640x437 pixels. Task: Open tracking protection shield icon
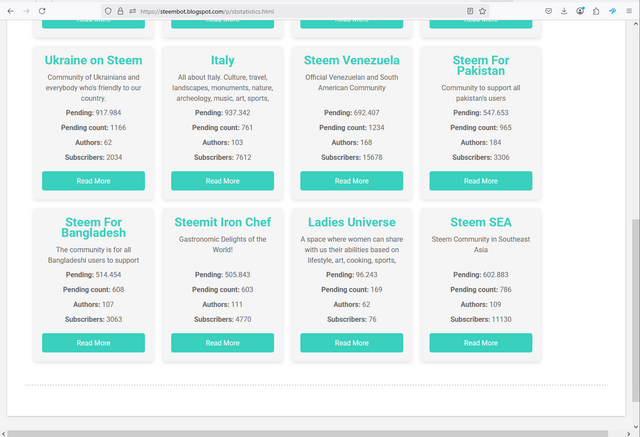click(108, 11)
